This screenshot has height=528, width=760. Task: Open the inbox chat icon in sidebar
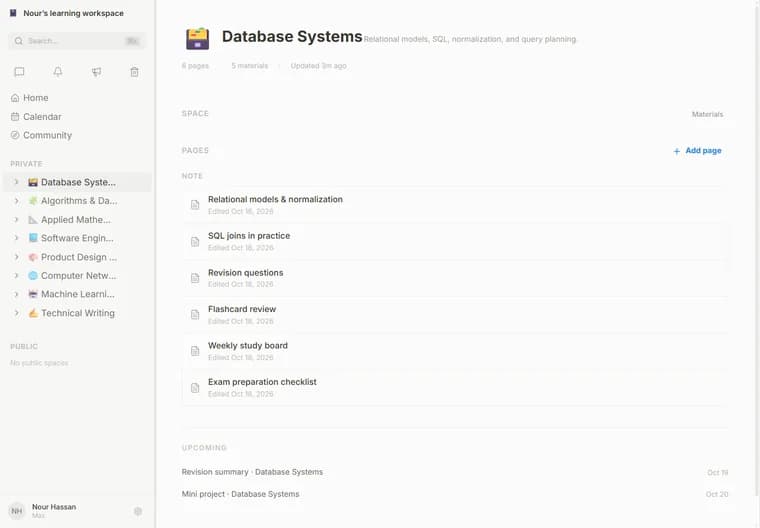19,72
